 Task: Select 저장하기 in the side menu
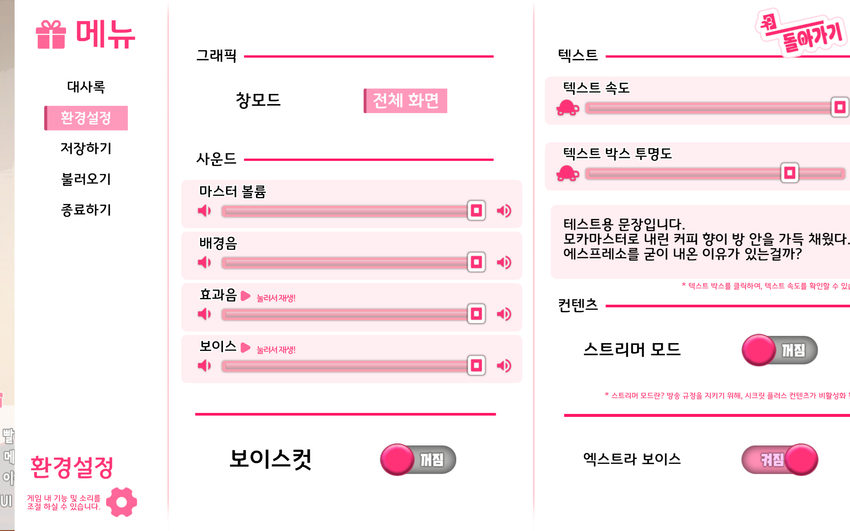click(x=86, y=149)
